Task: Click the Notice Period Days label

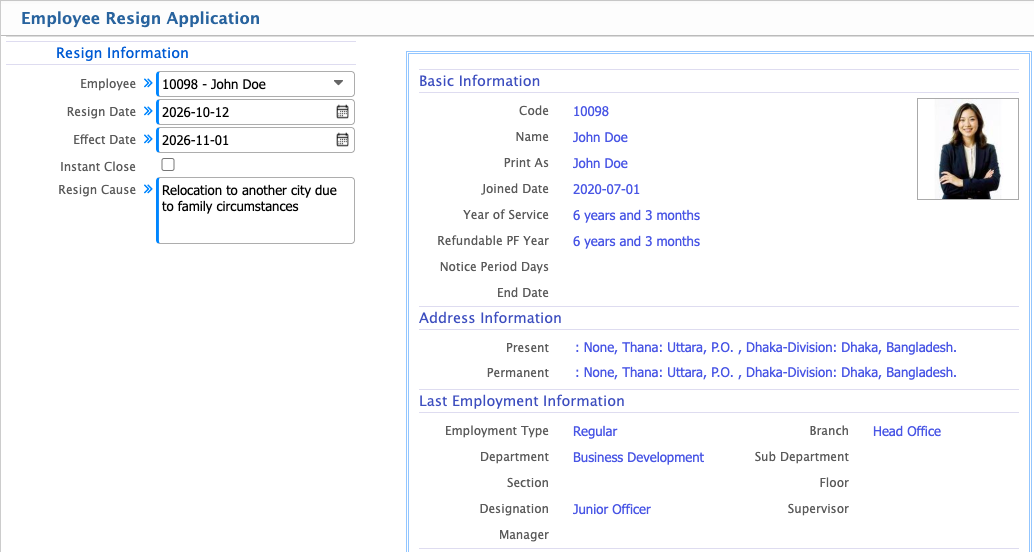Action: pyautogui.click(x=494, y=267)
